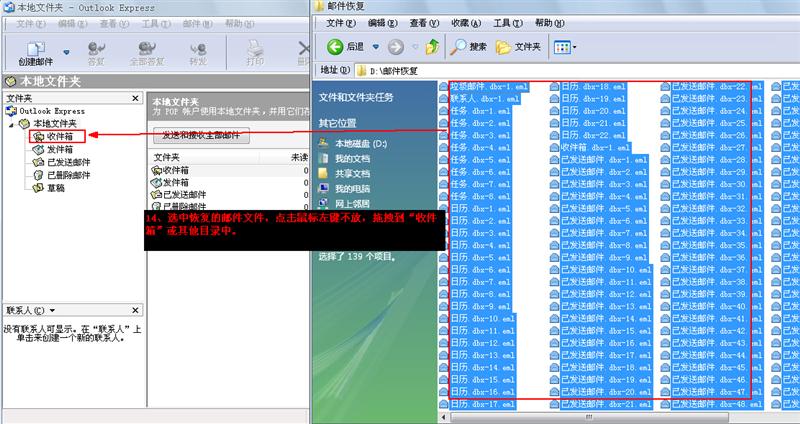The height and width of the screenshot is (424, 800).
Task: Select 收件箱 in the folder tree
Action: coord(60,136)
